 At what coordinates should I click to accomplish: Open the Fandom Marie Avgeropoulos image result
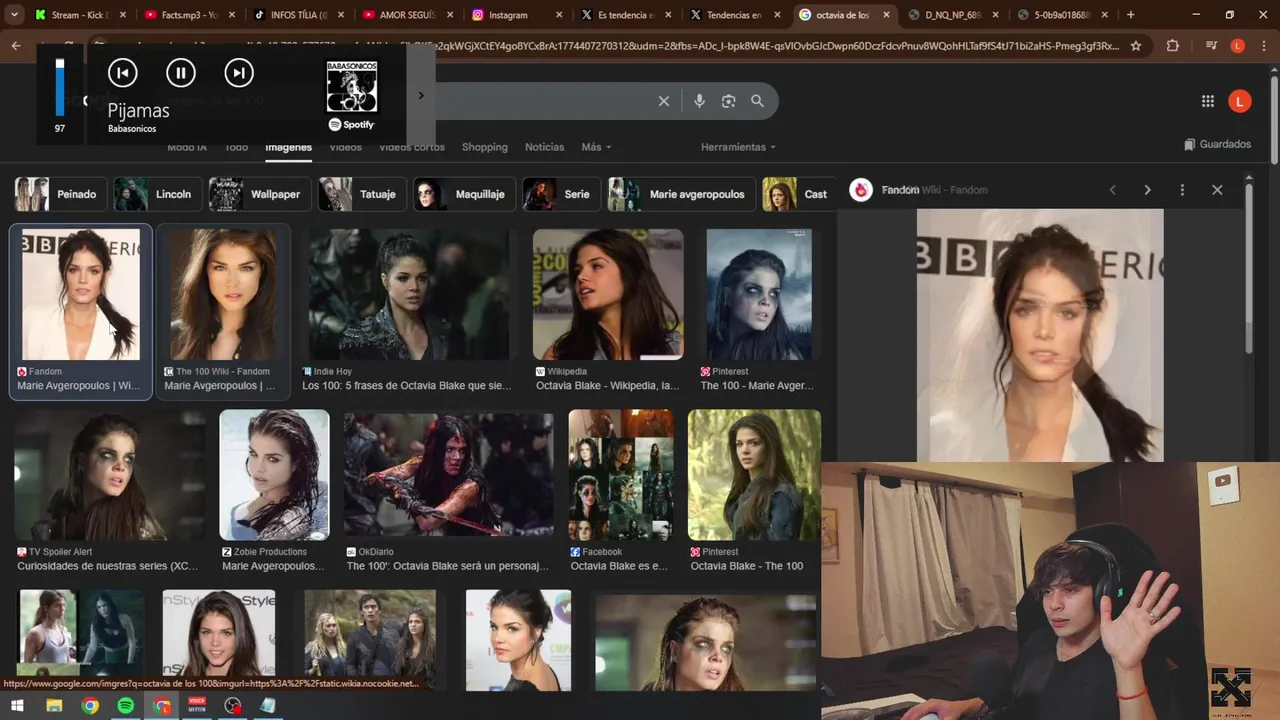(x=81, y=294)
